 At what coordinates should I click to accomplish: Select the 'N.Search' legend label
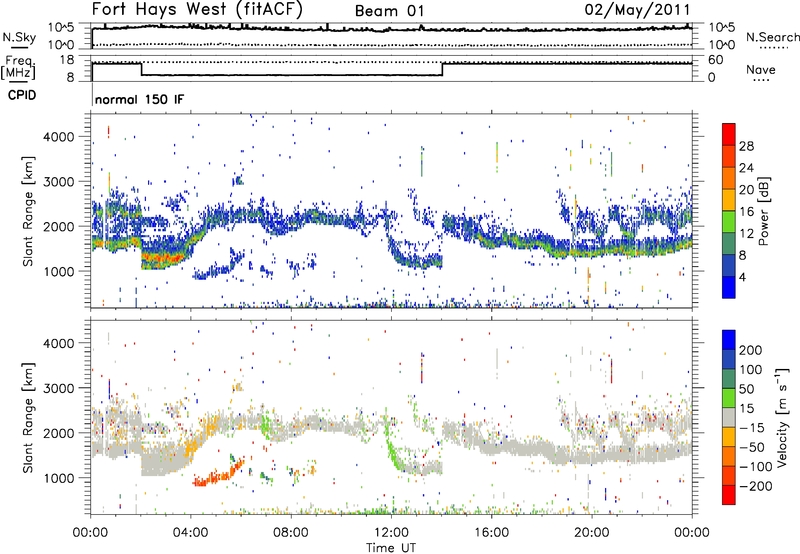click(772, 37)
